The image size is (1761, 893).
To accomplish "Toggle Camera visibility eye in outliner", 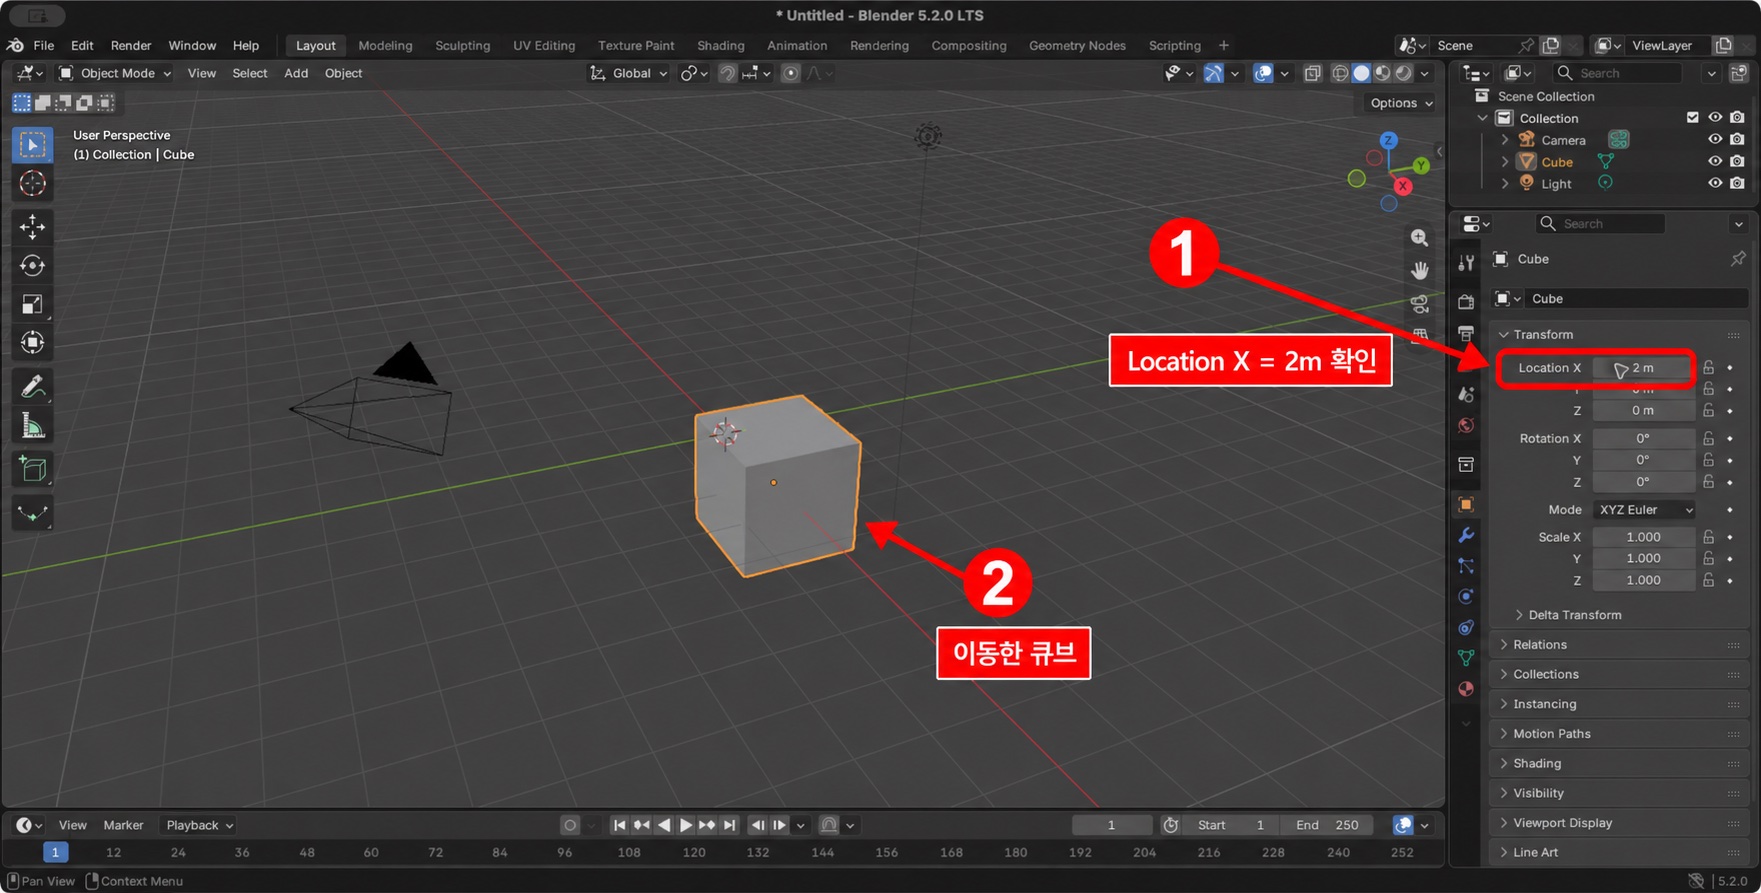I will pos(1715,140).
